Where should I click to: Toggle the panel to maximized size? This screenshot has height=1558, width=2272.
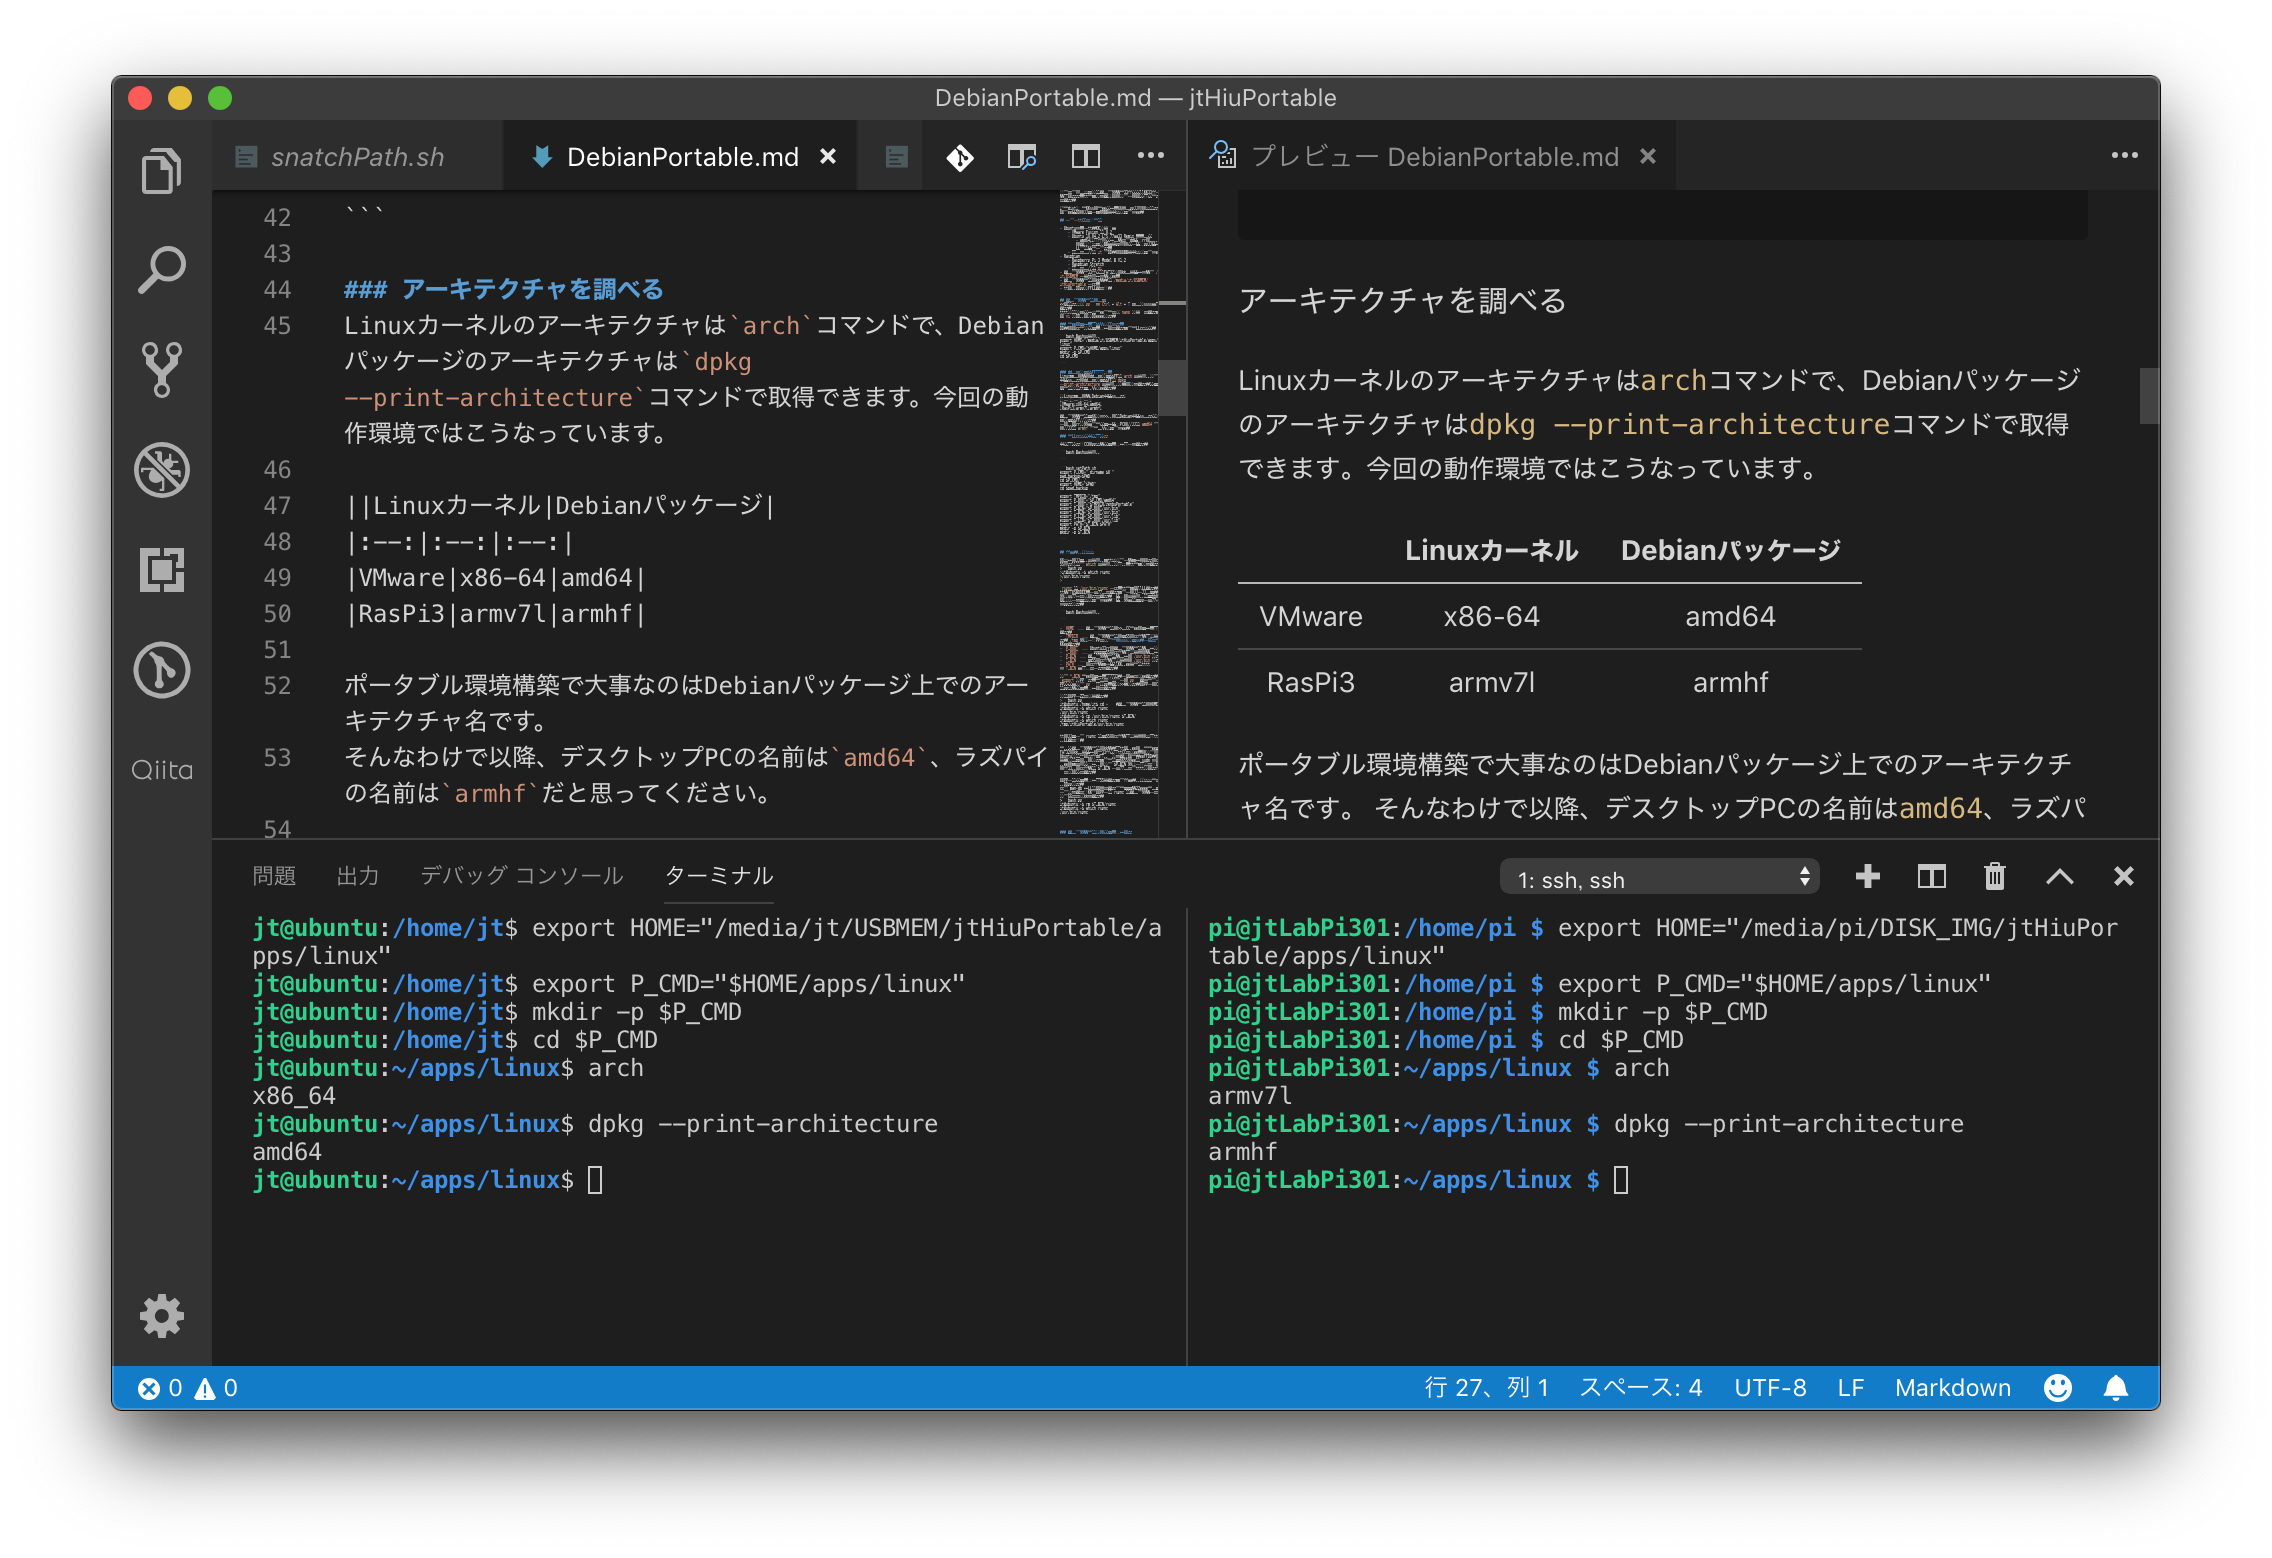2059,876
